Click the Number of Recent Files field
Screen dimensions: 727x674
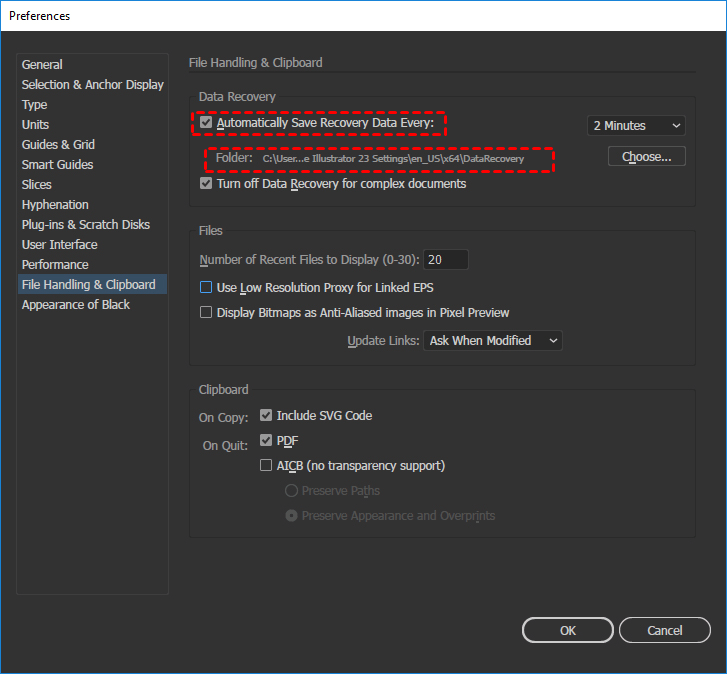tap(446, 260)
